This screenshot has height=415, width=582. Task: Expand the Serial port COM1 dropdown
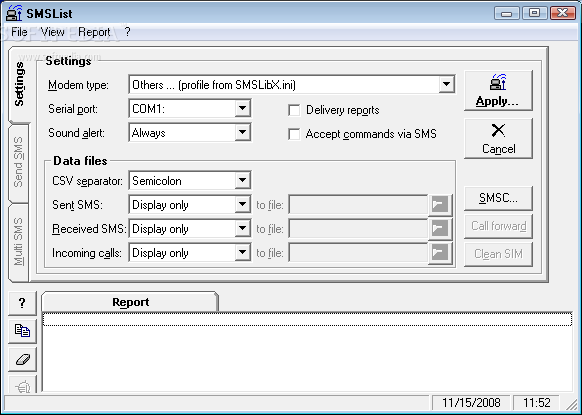pyautogui.click(x=242, y=108)
